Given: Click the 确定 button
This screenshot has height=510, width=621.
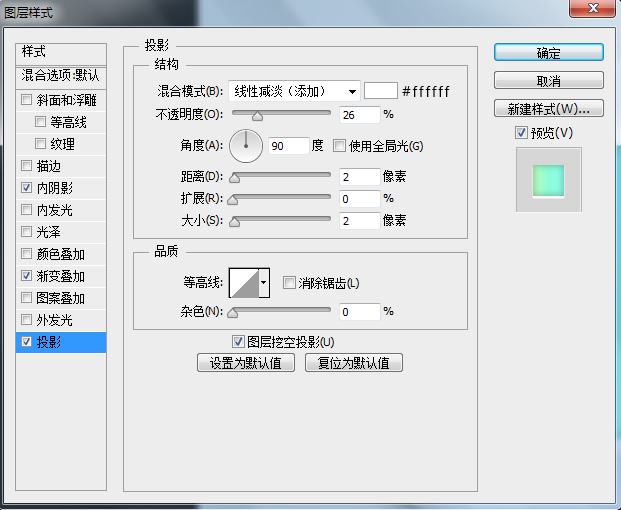Looking at the screenshot, I should [x=548, y=53].
